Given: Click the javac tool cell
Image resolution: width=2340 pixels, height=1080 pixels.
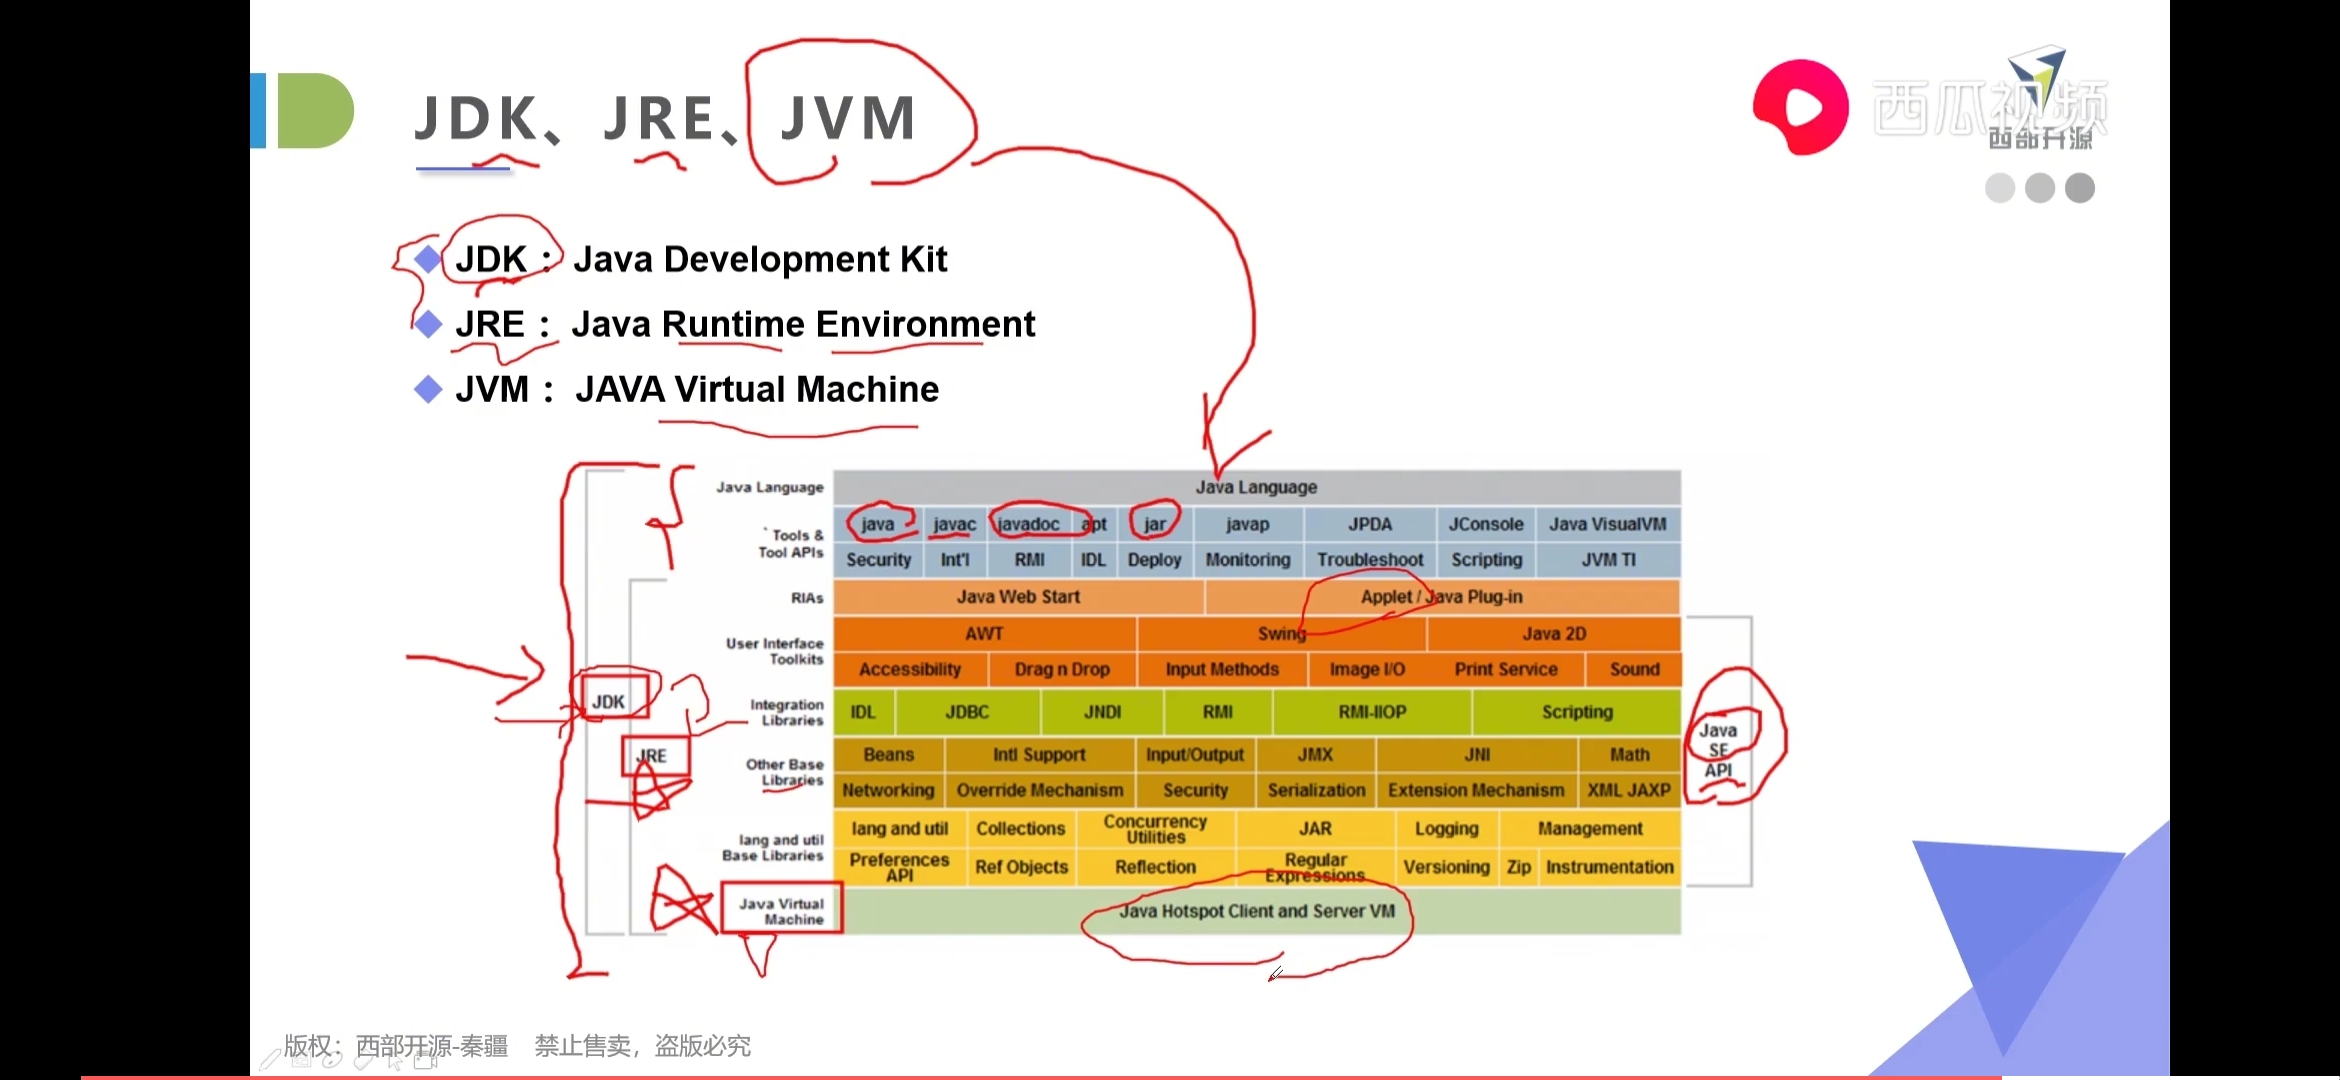Looking at the screenshot, I should point(954,524).
